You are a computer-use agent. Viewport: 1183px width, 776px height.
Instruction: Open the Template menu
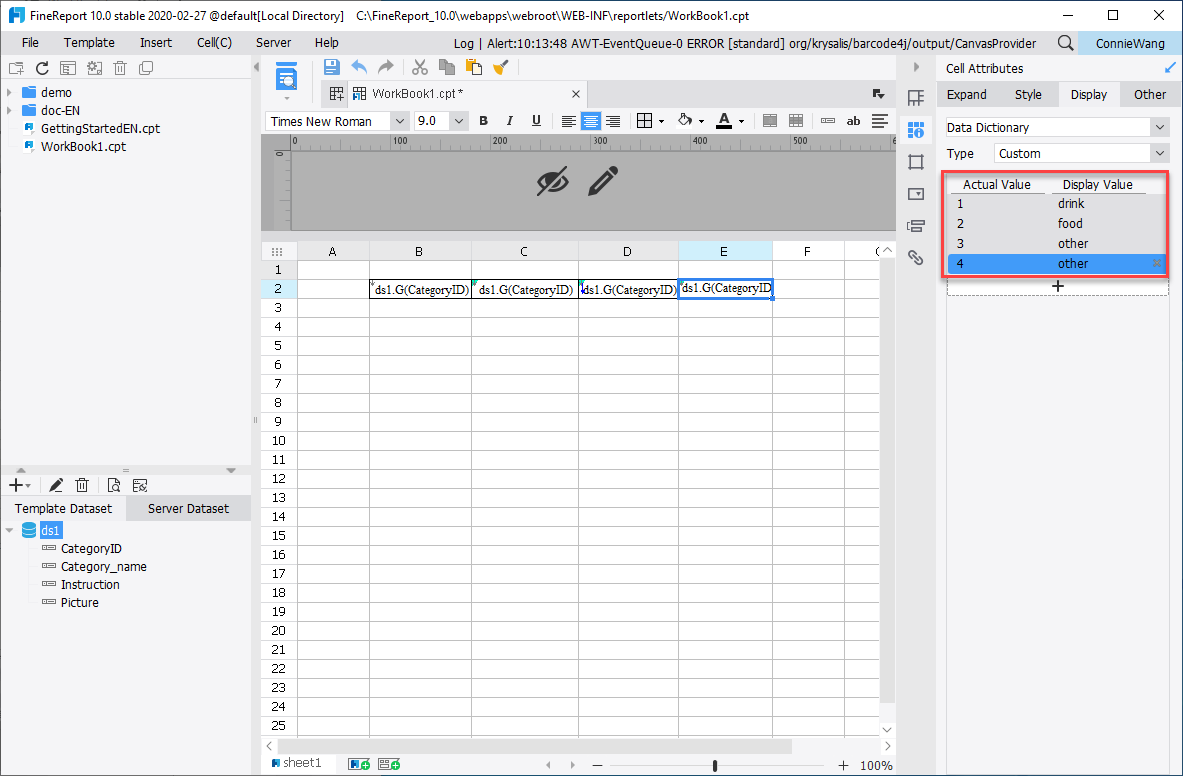89,42
